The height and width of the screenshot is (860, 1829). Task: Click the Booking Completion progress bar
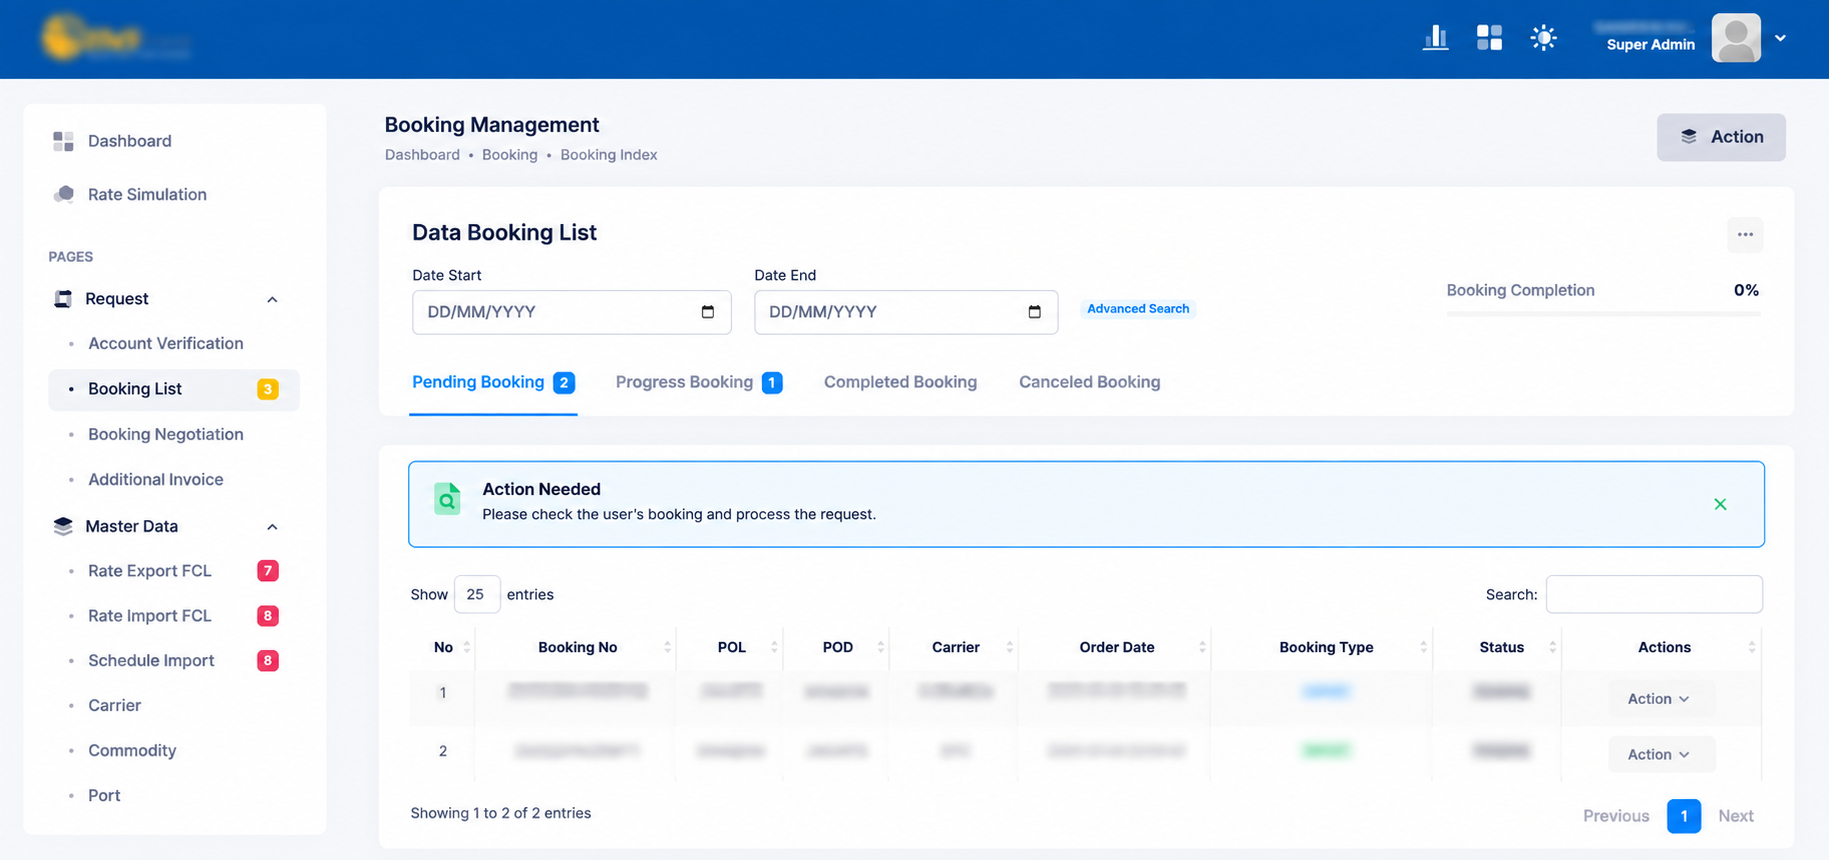(x=1603, y=314)
